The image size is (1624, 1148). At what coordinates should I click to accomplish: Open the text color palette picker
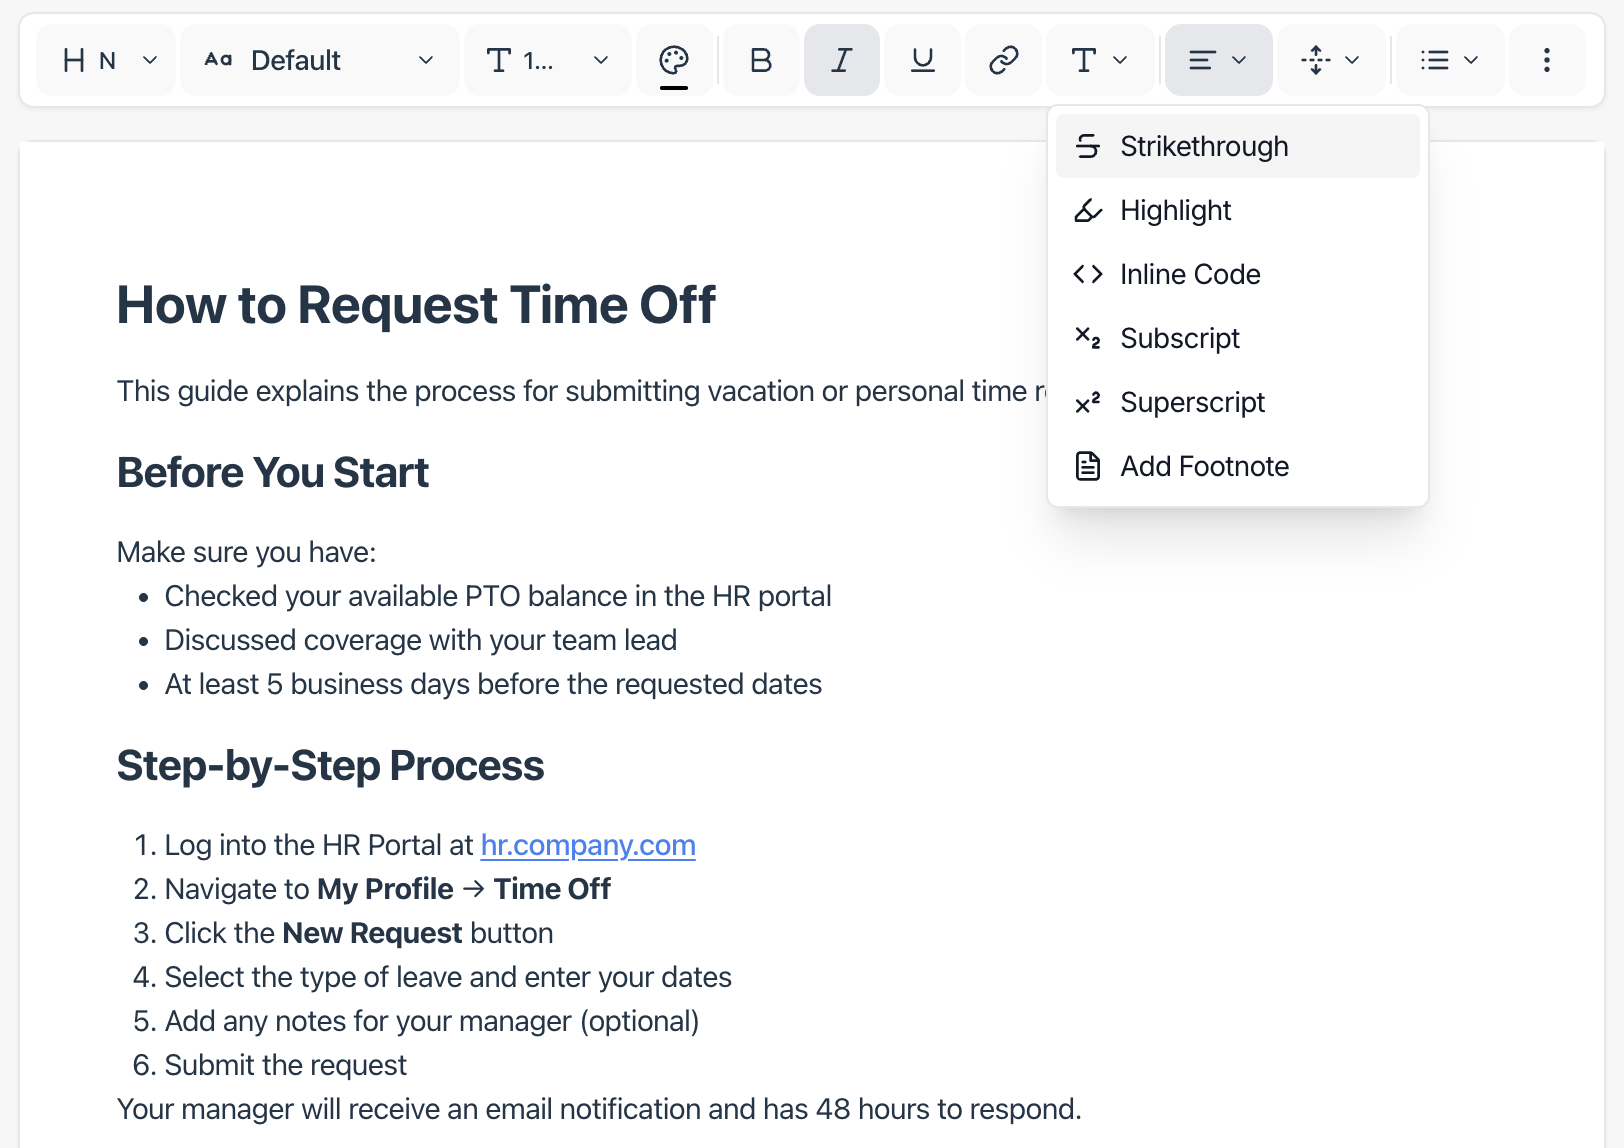(675, 60)
